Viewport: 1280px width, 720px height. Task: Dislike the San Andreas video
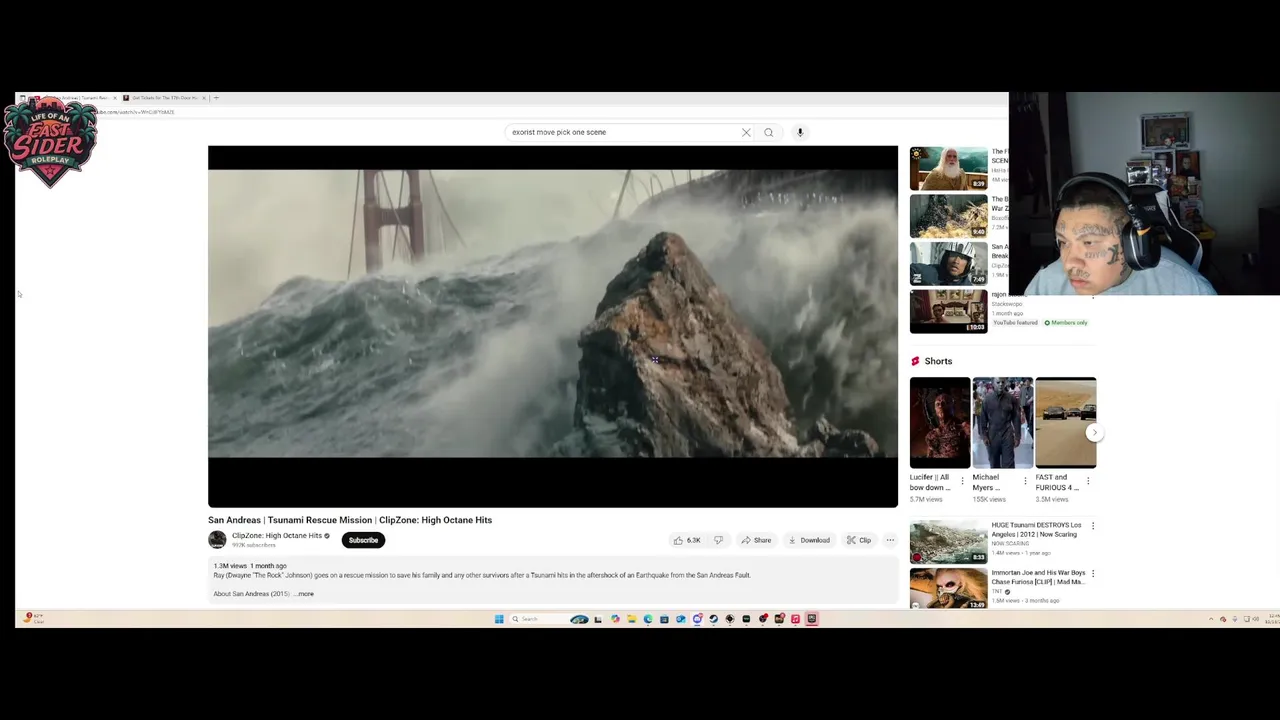click(x=718, y=540)
